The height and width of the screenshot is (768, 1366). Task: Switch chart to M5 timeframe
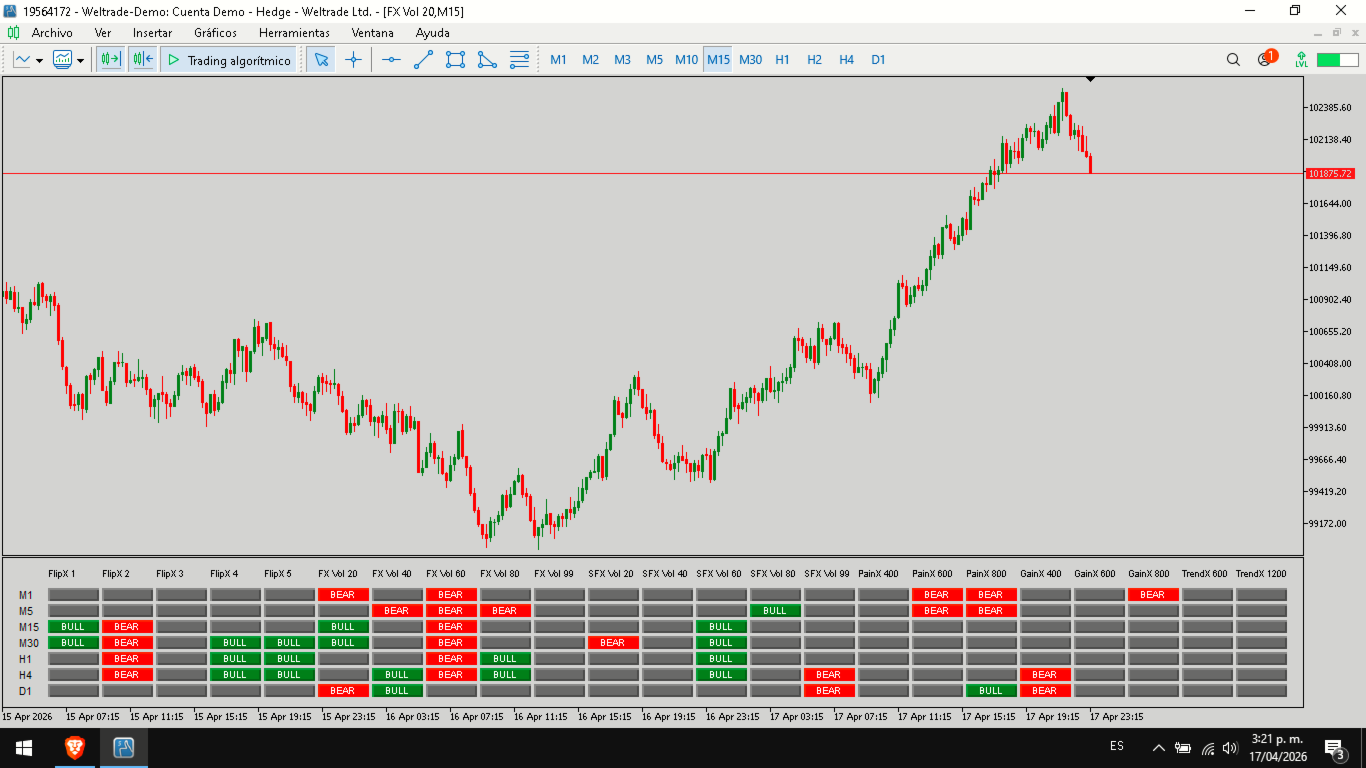click(x=654, y=60)
